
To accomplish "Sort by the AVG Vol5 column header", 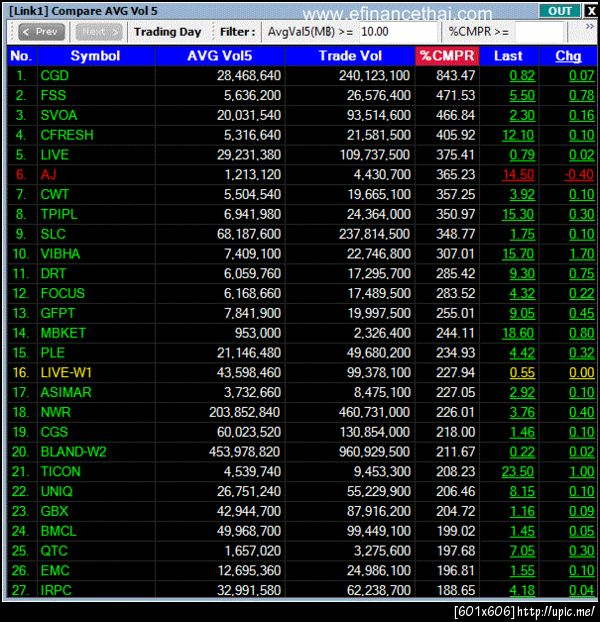I will pyautogui.click(x=220, y=56).
